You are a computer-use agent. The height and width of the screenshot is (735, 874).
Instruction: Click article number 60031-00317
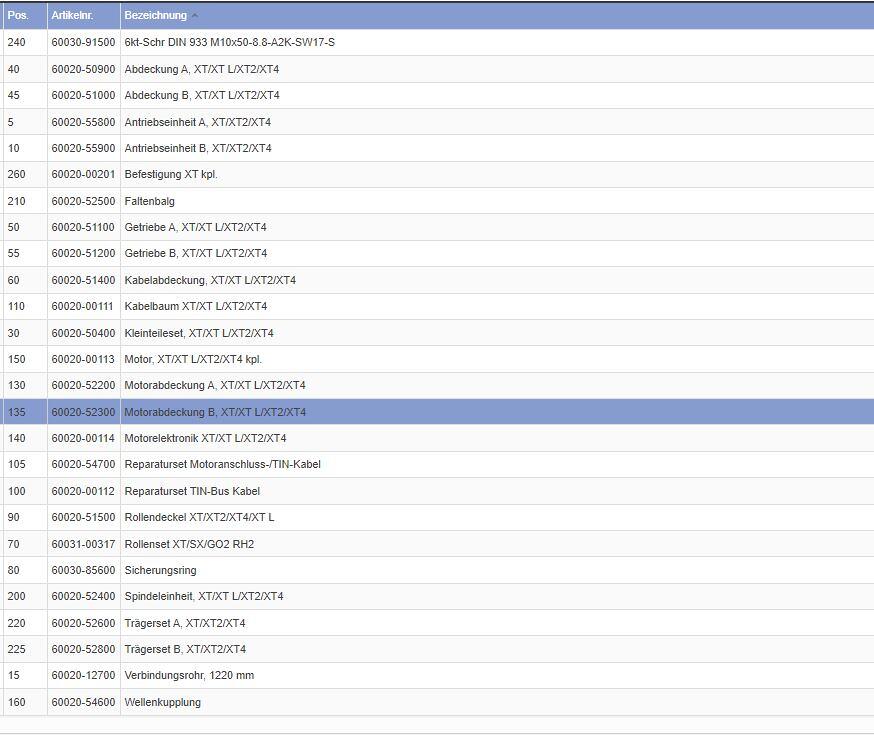(x=83, y=544)
